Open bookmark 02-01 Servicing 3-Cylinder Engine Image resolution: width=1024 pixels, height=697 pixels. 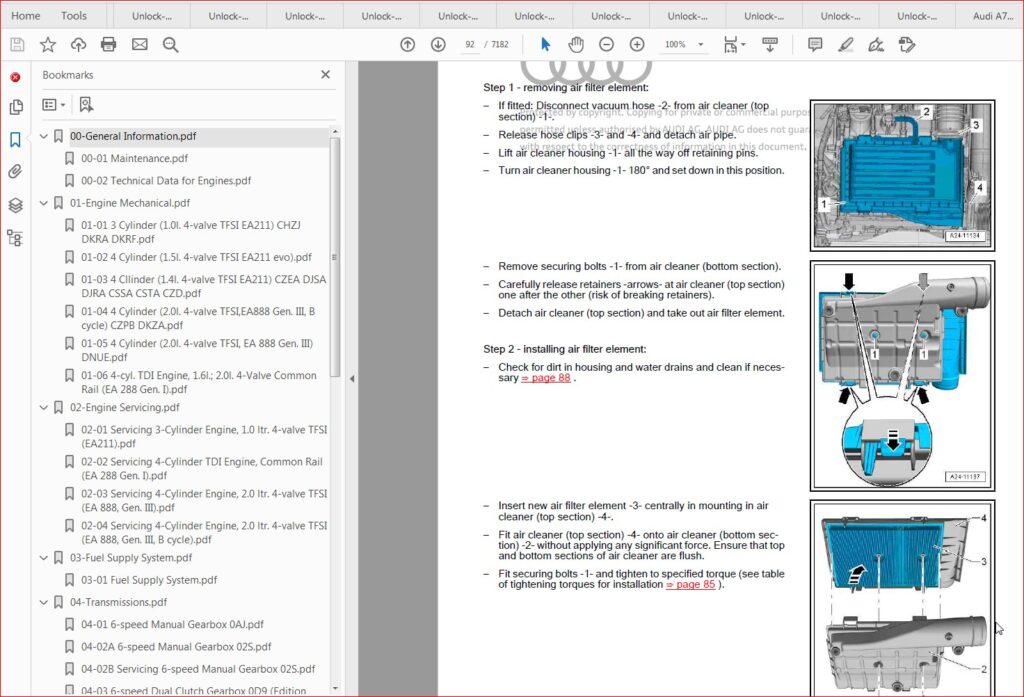point(204,436)
